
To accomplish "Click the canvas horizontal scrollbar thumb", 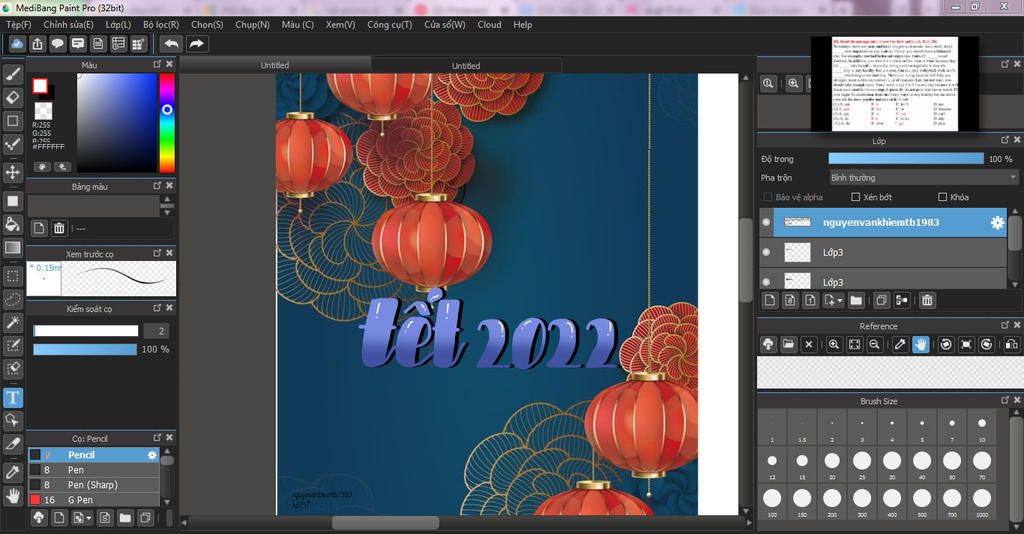I will click(x=385, y=523).
